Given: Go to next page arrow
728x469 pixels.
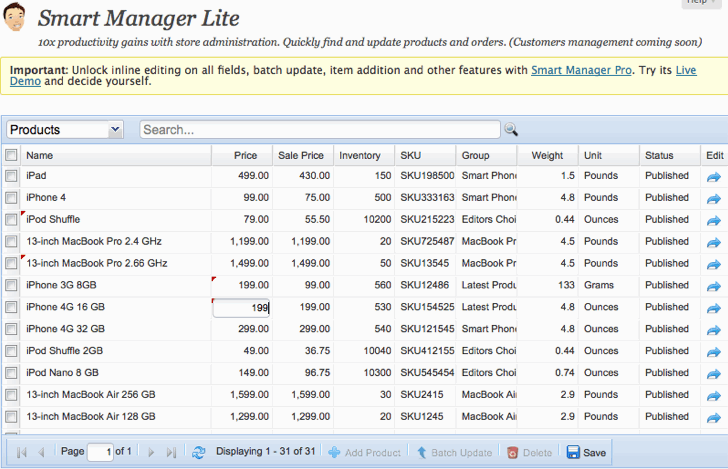Looking at the screenshot, I should [151, 452].
